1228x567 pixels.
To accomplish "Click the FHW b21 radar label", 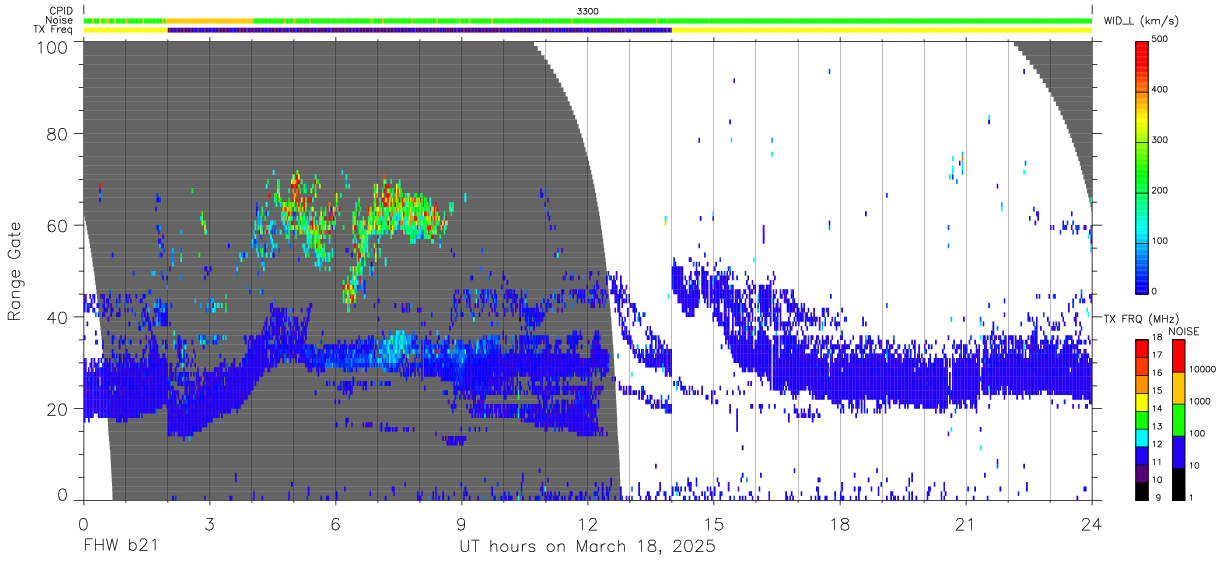I will click(x=119, y=547).
